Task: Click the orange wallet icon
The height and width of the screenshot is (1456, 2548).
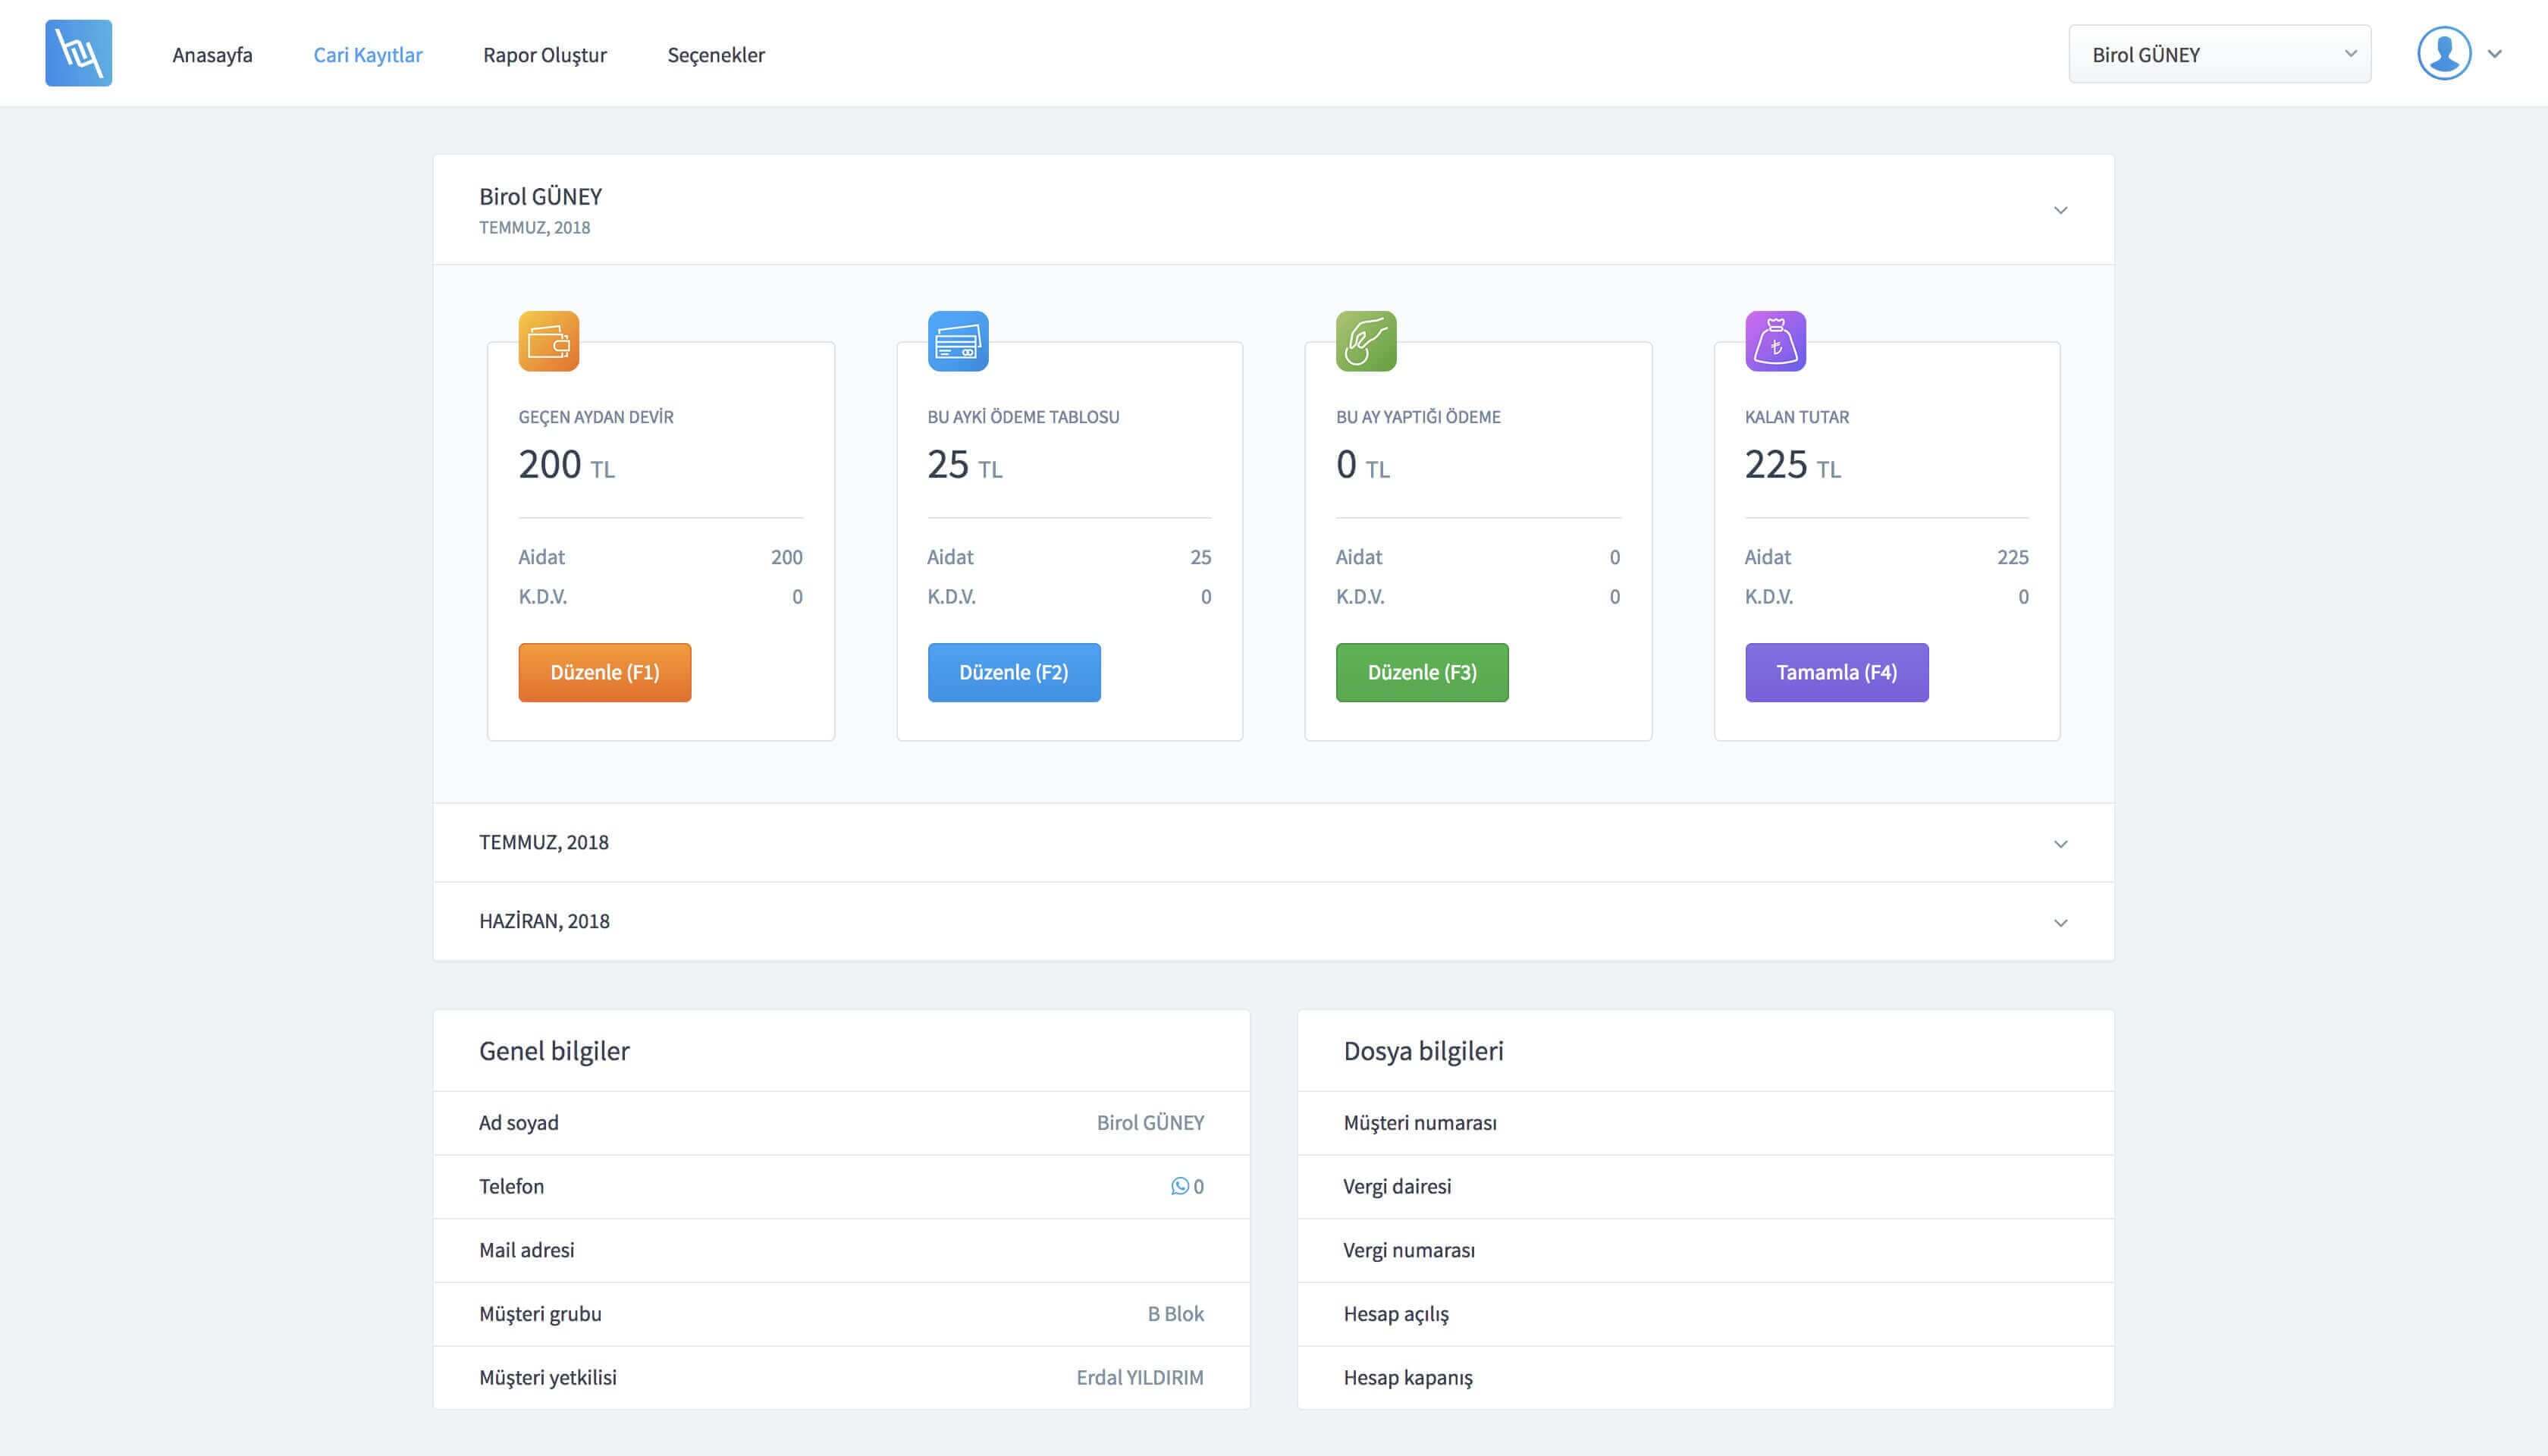Action: point(548,342)
